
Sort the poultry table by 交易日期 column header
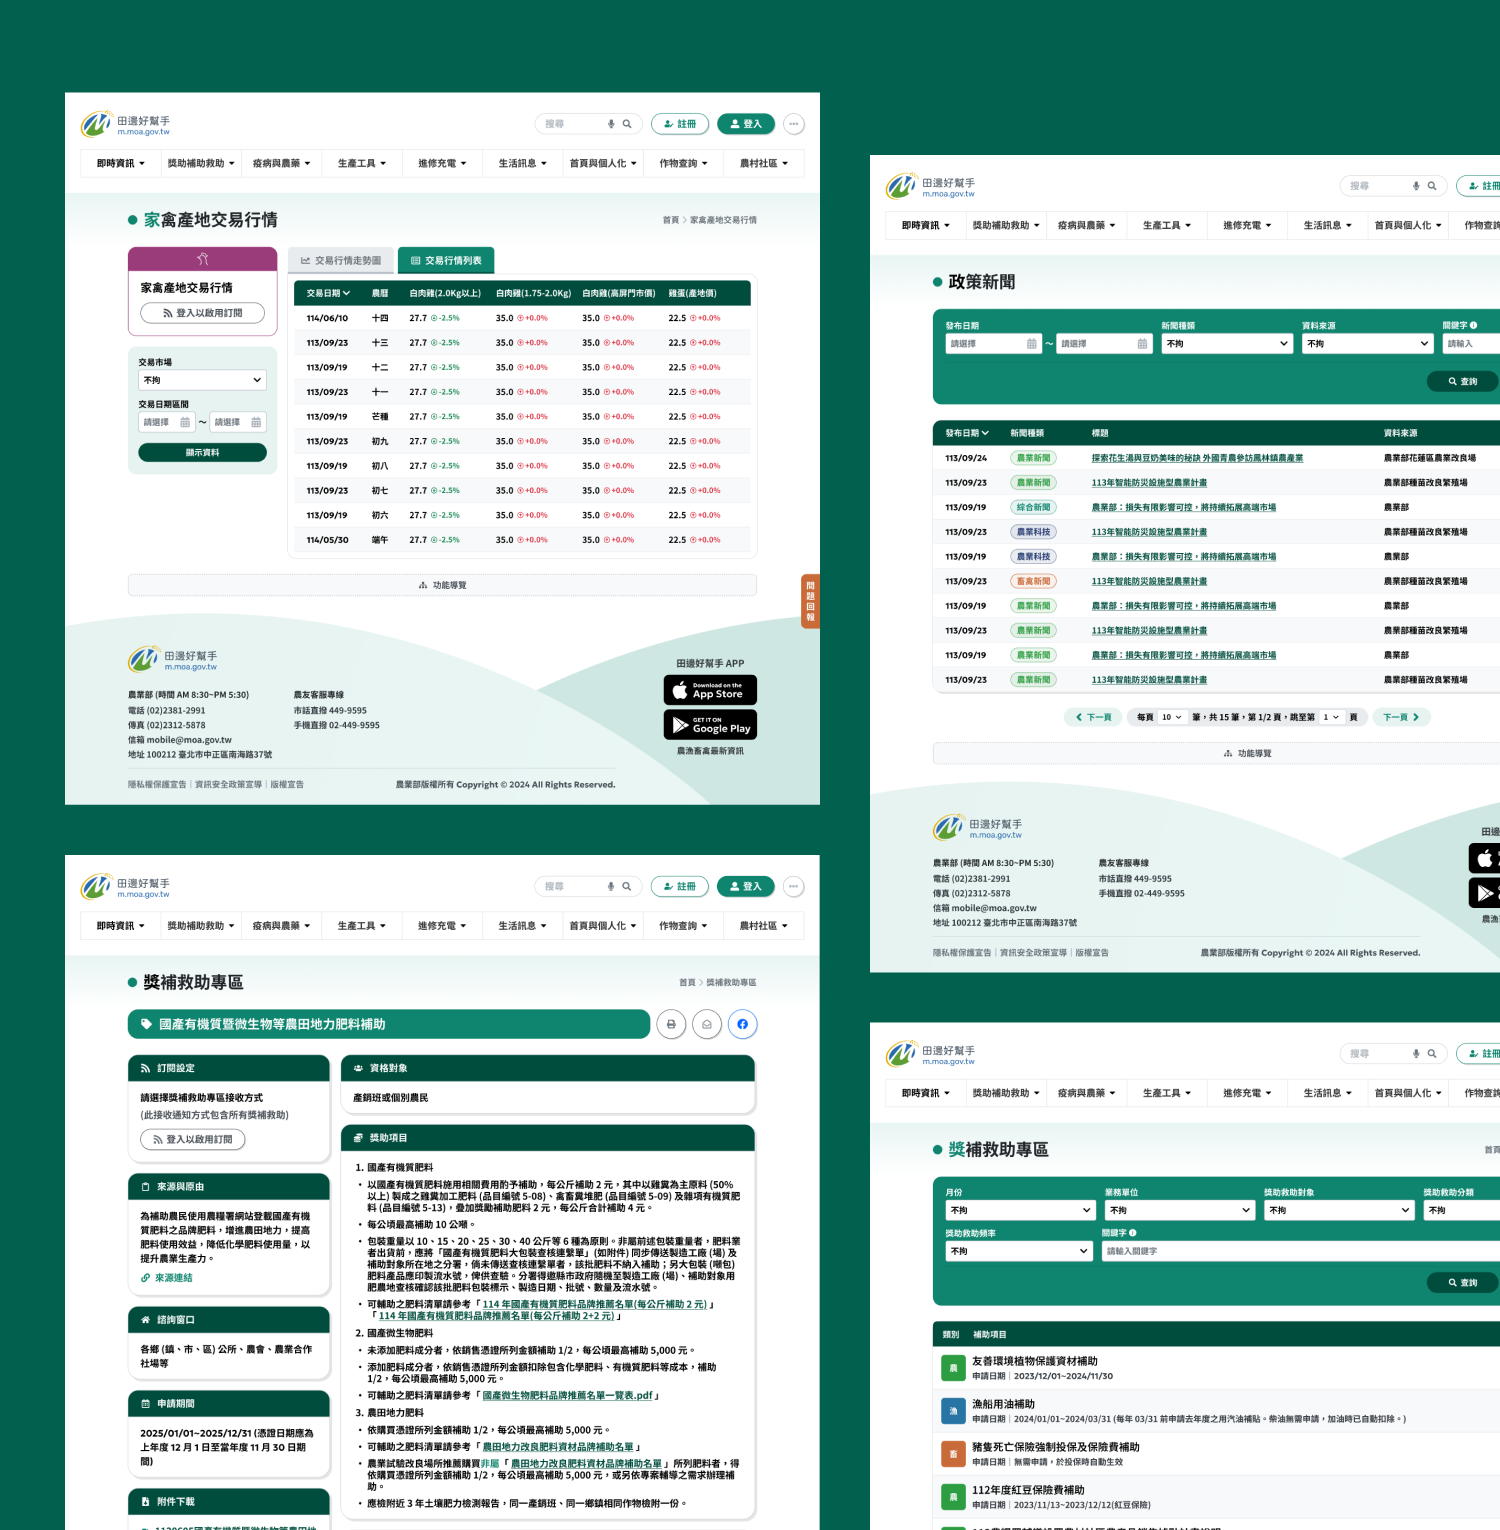click(x=328, y=293)
